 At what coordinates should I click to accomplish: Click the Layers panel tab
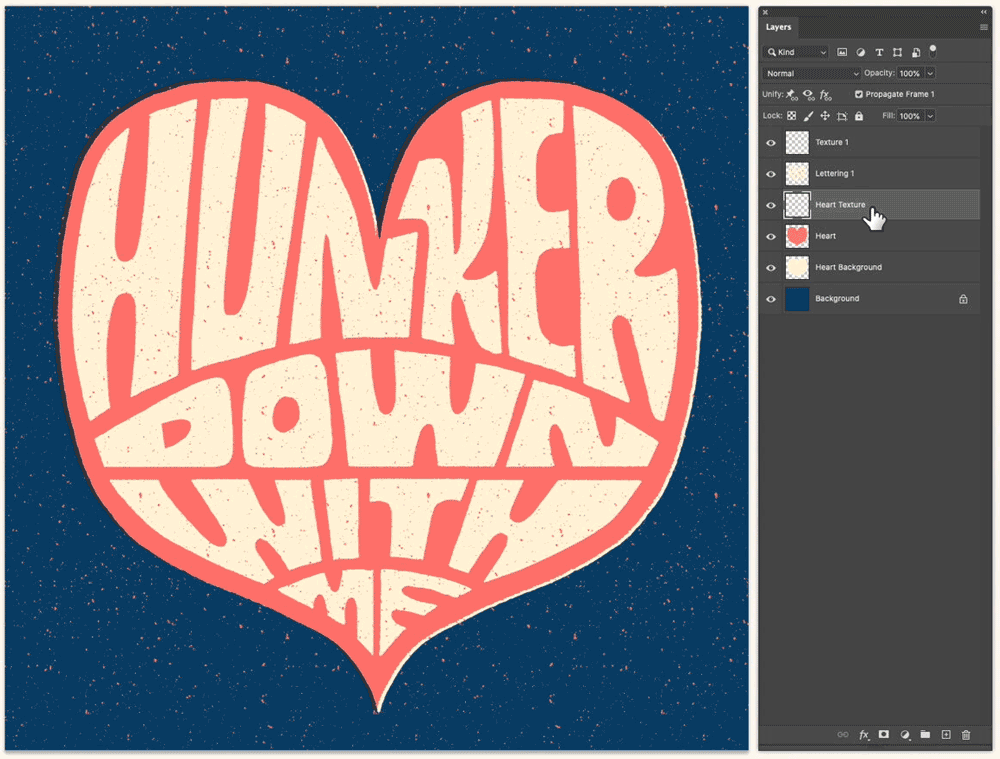point(779,28)
